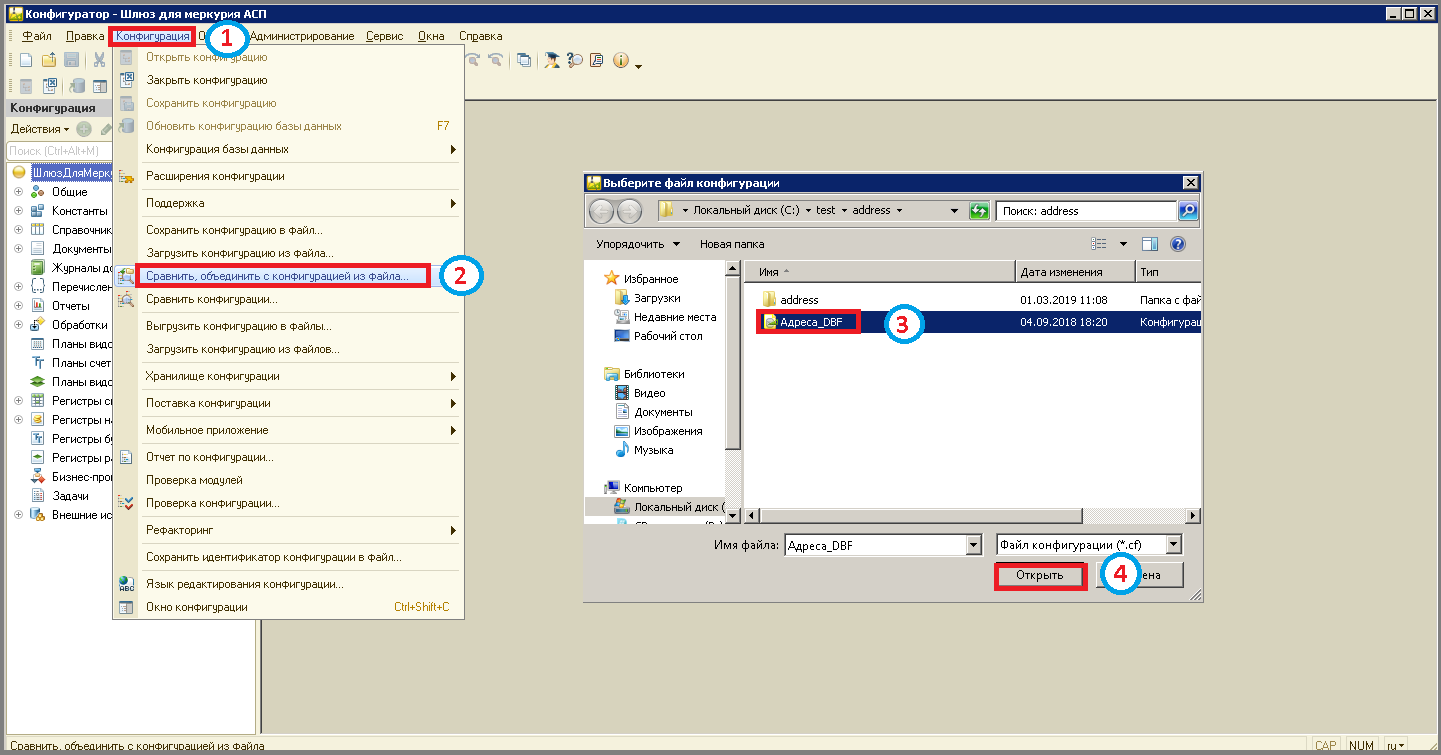Click the Задачи node icon in tree
This screenshot has height=755, width=1441.
click(37, 496)
